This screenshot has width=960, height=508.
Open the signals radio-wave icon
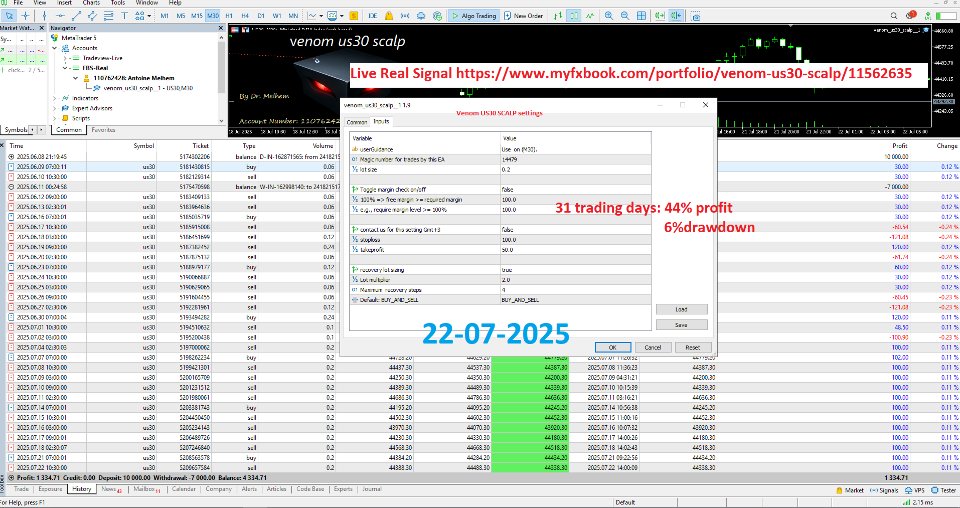(405, 16)
